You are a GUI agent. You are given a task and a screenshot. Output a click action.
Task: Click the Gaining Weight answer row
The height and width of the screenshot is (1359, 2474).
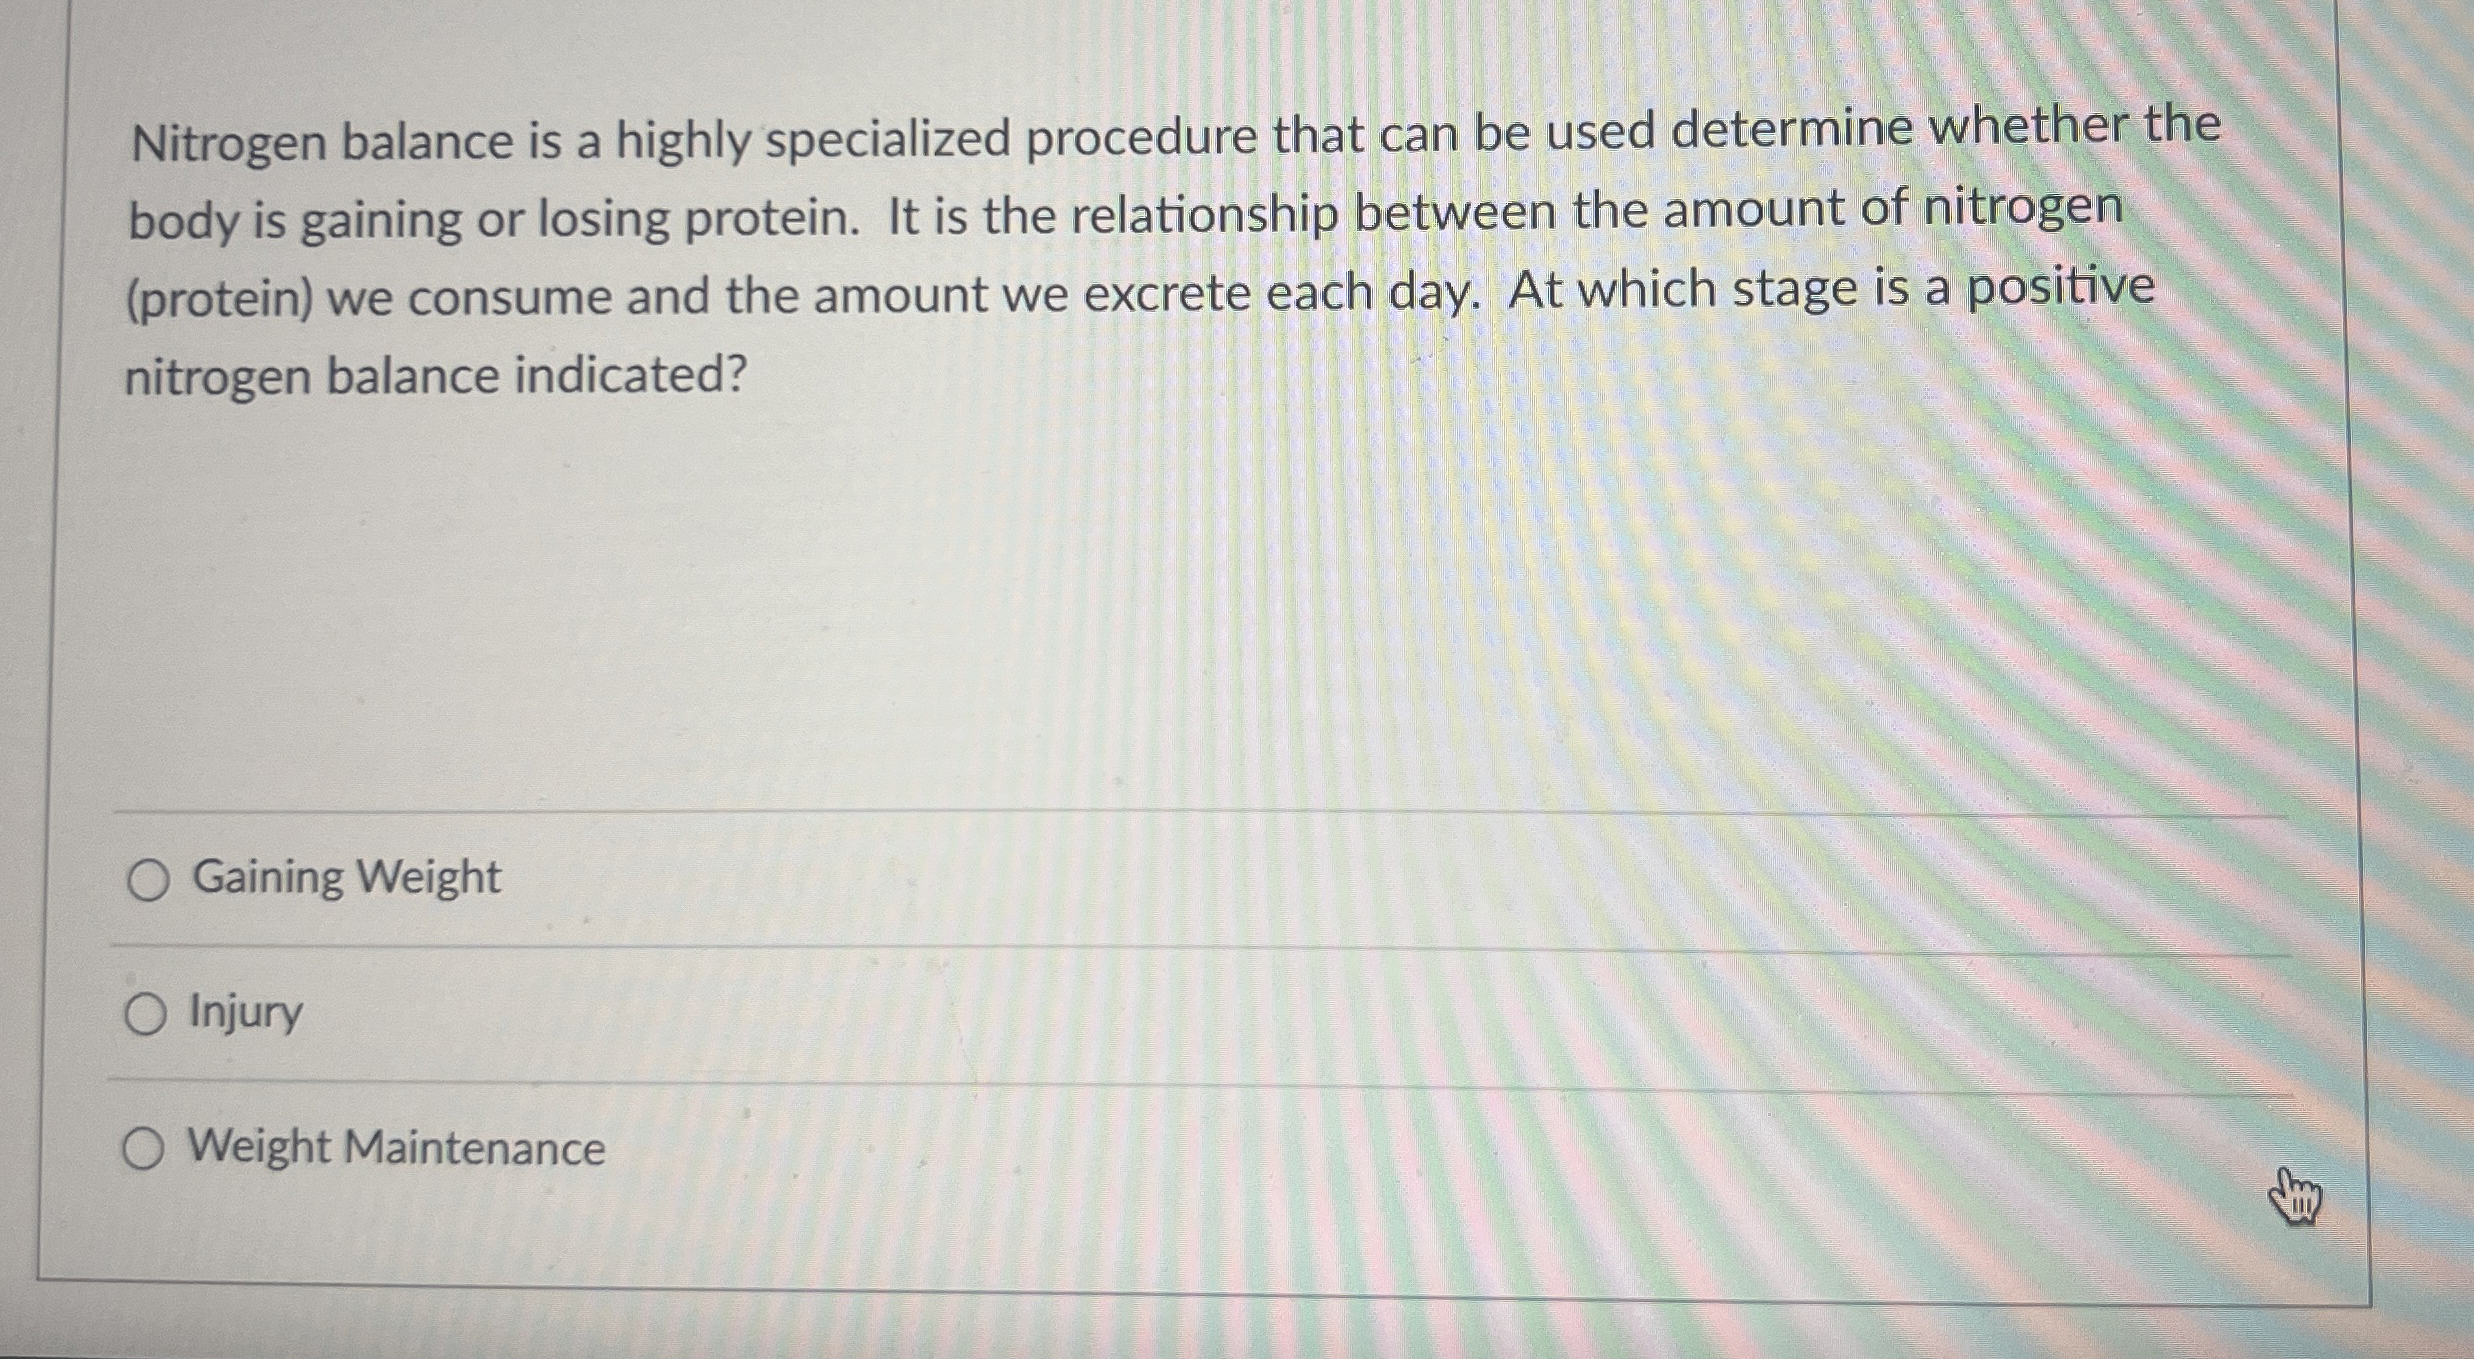[1200, 880]
